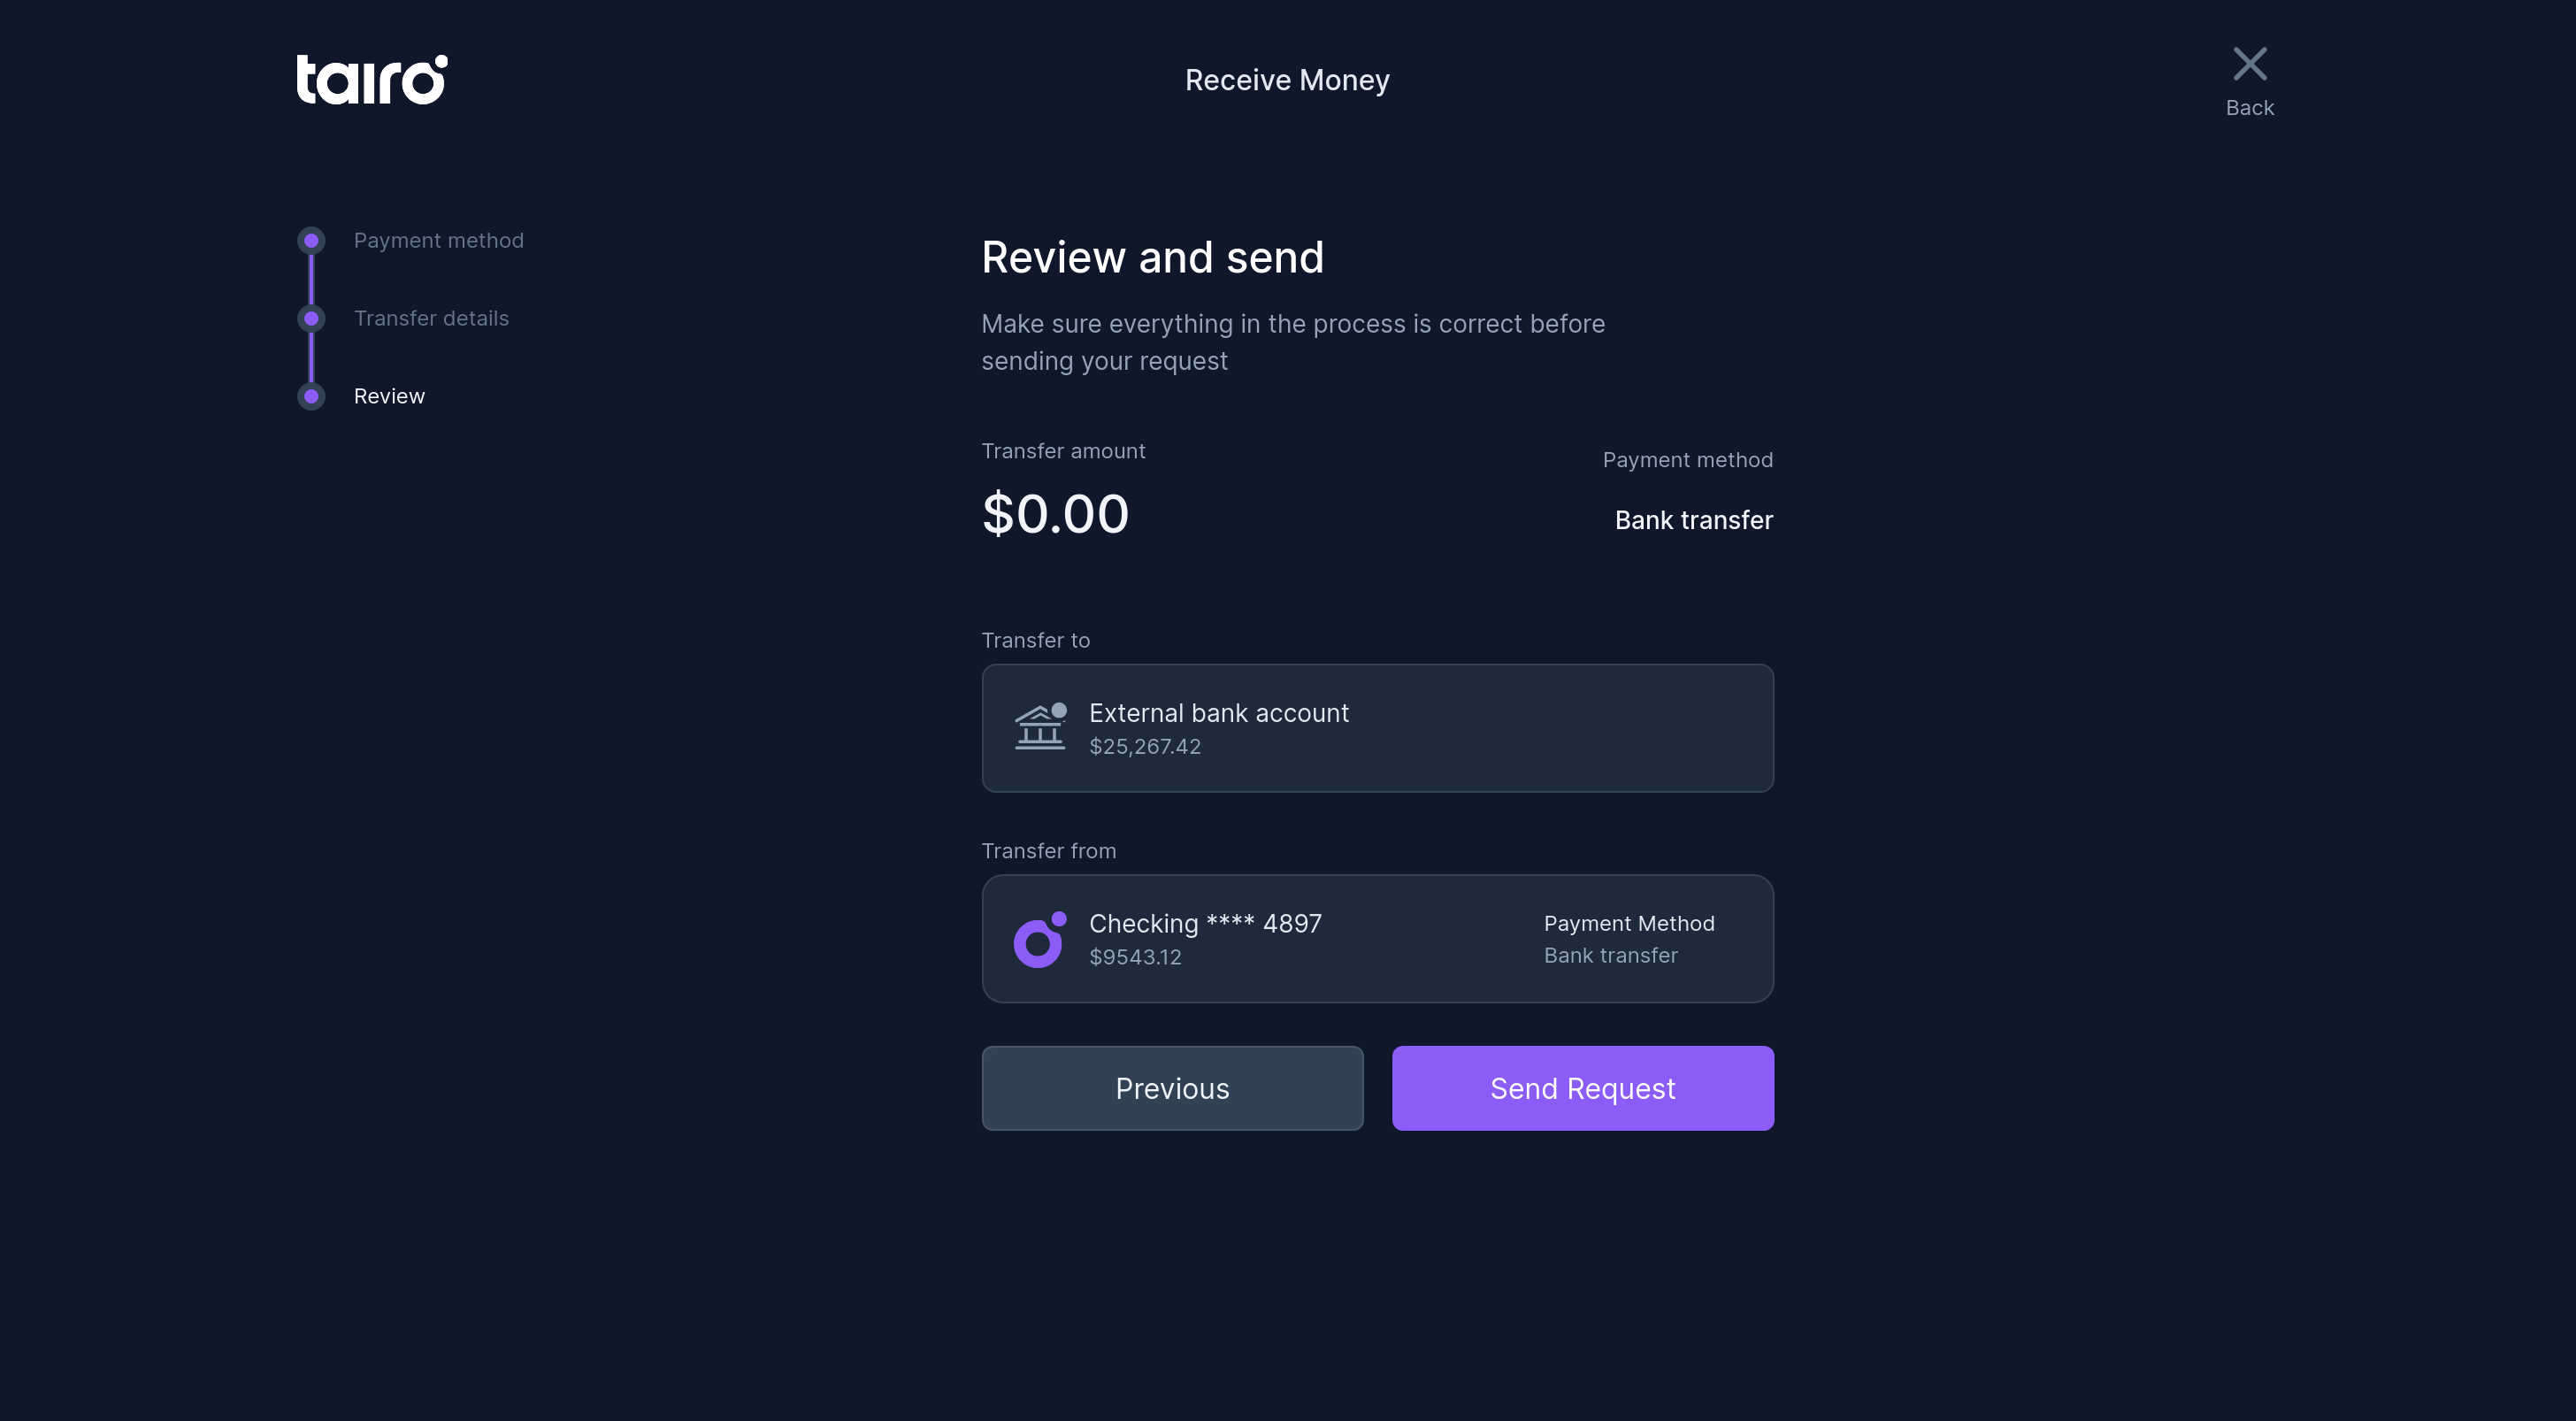Open the Transfer details step label
This screenshot has height=1421, width=2576.
click(x=431, y=319)
